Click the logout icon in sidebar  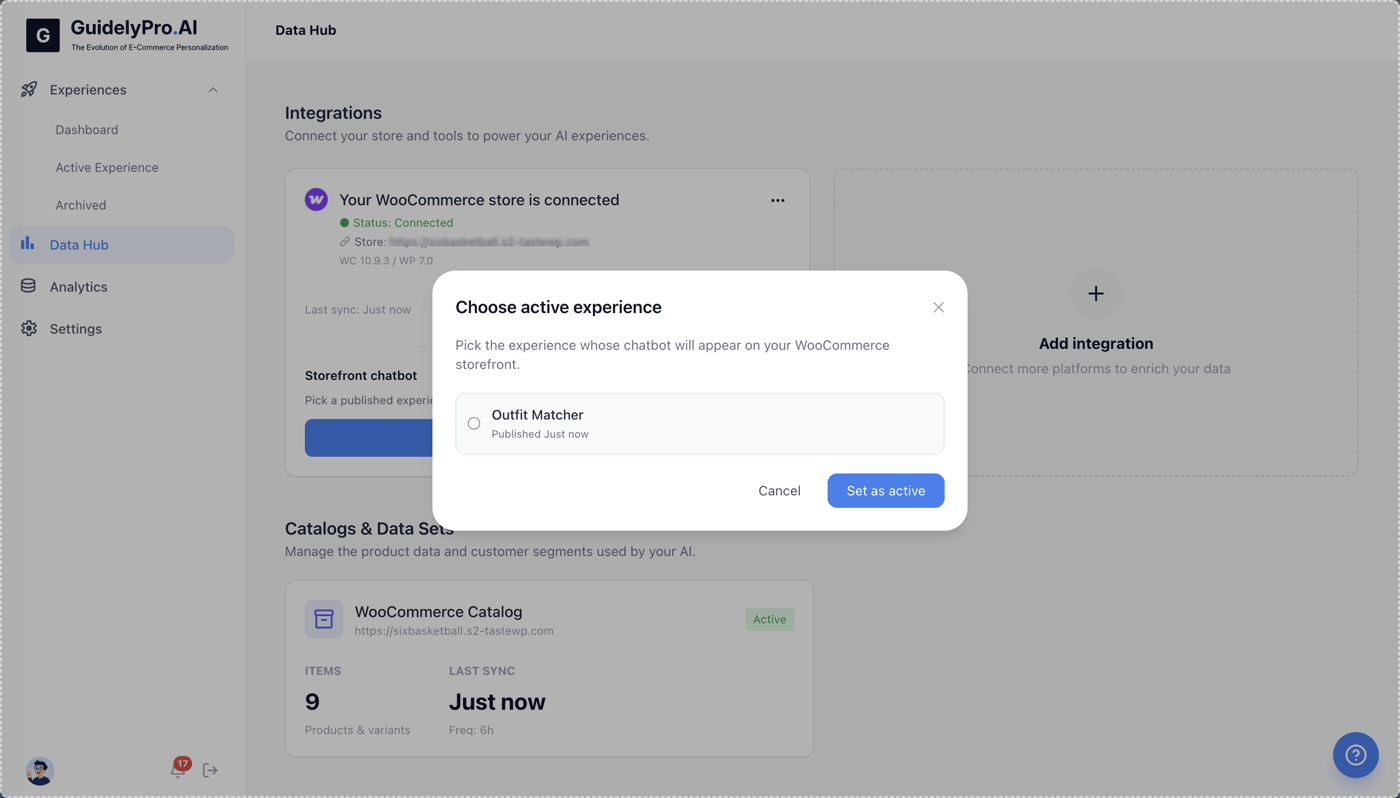(210, 770)
